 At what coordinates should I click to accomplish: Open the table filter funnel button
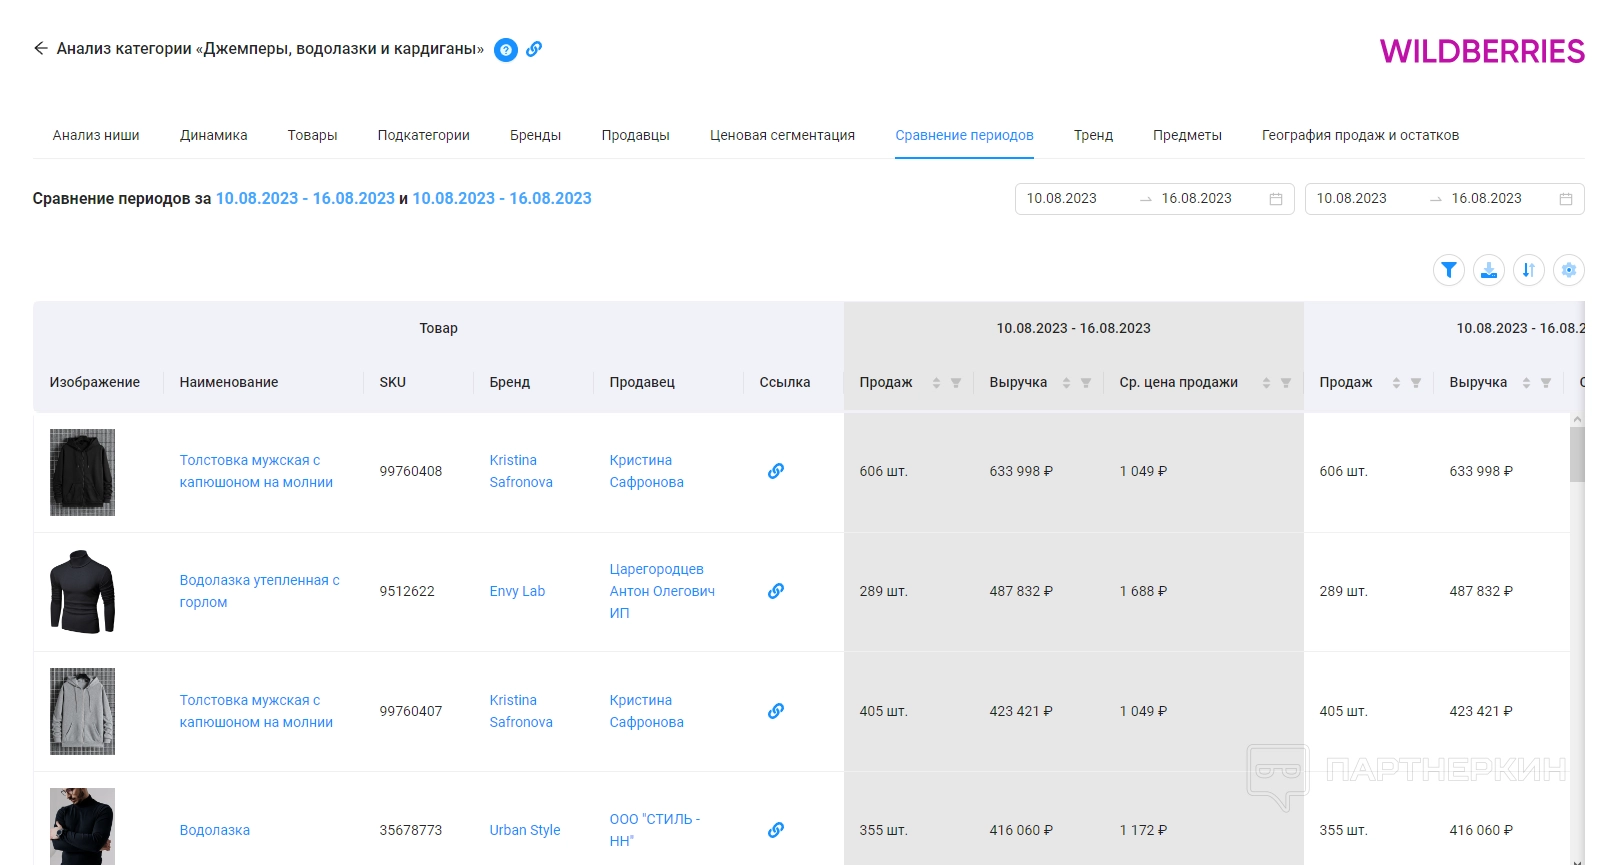pos(1448,270)
